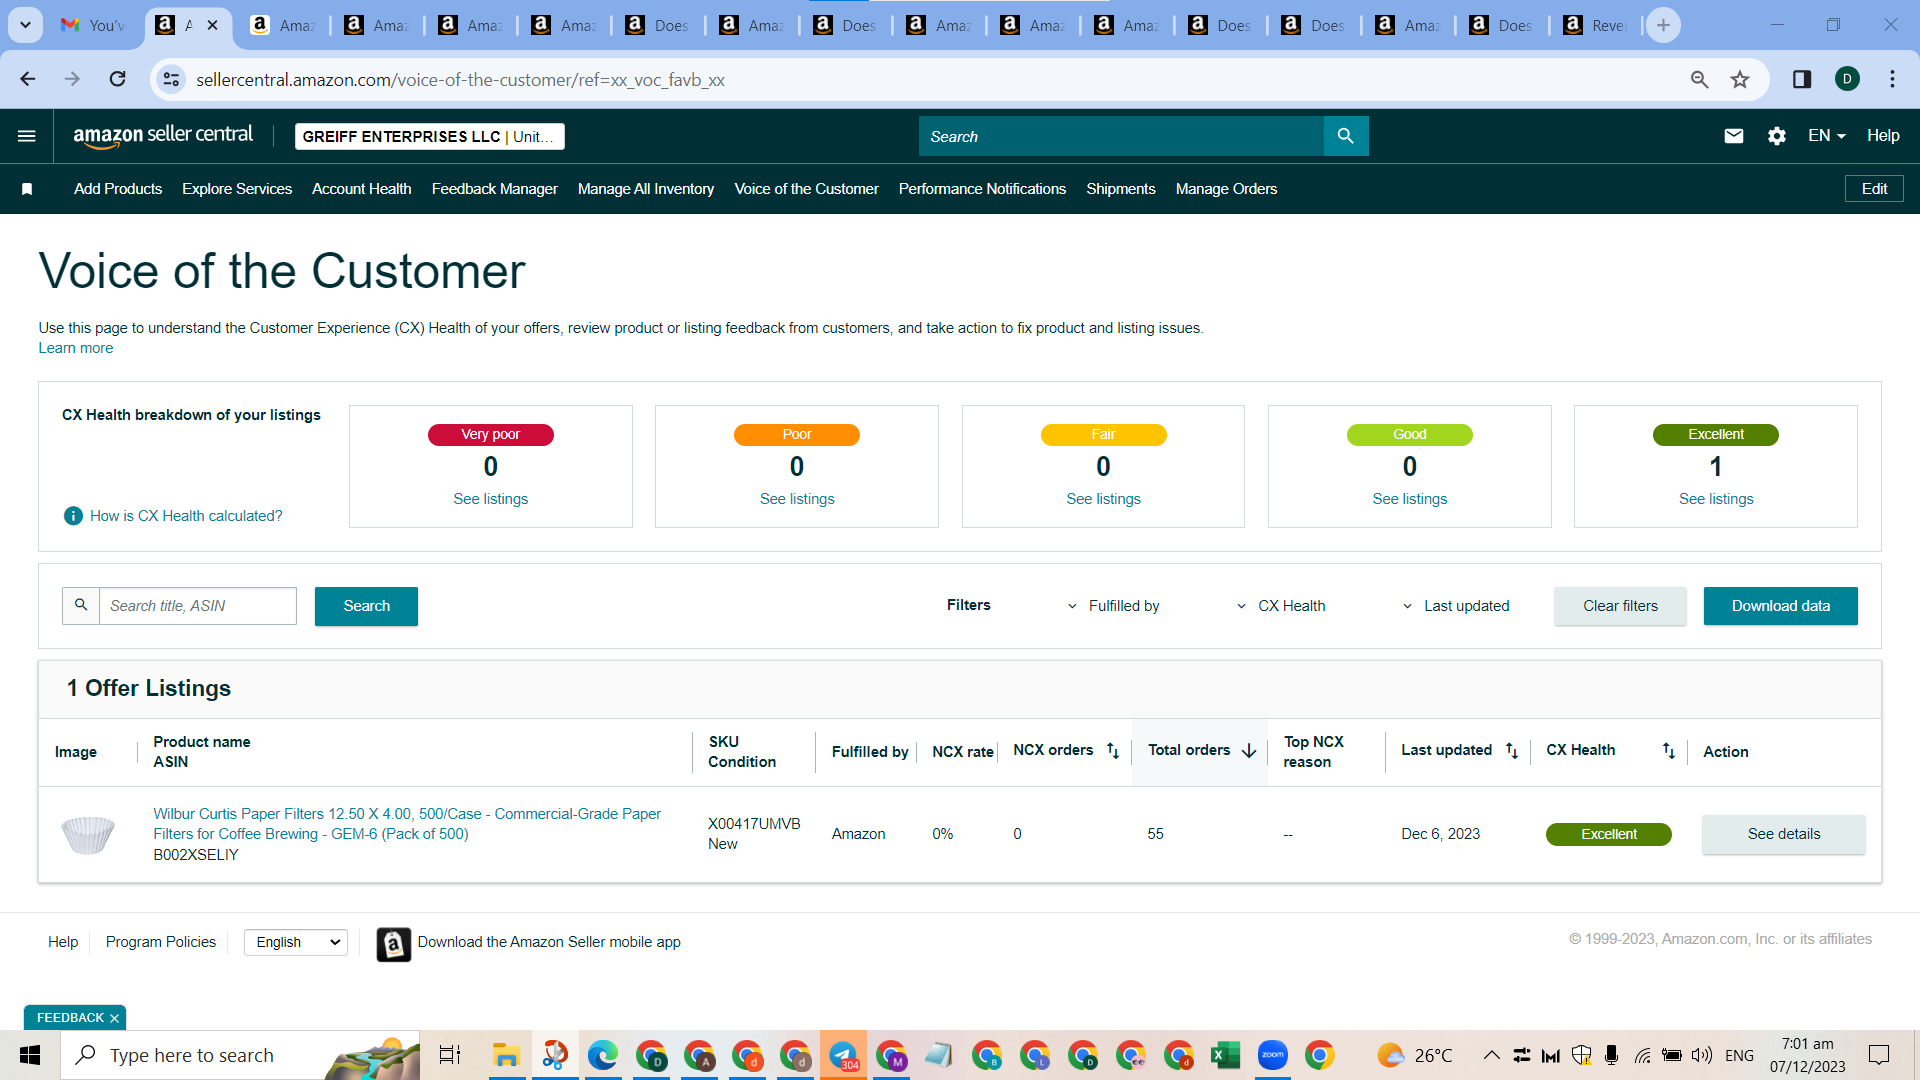
Task: Go to Shipments
Action: (x=1121, y=189)
